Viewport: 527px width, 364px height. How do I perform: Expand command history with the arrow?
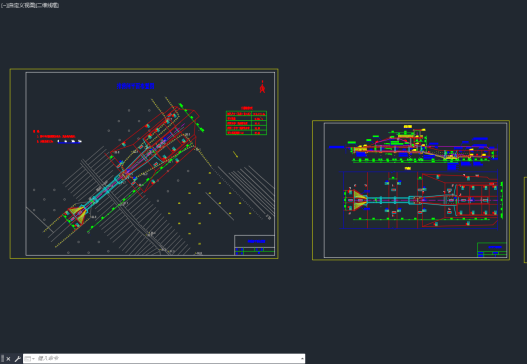click(x=302, y=359)
